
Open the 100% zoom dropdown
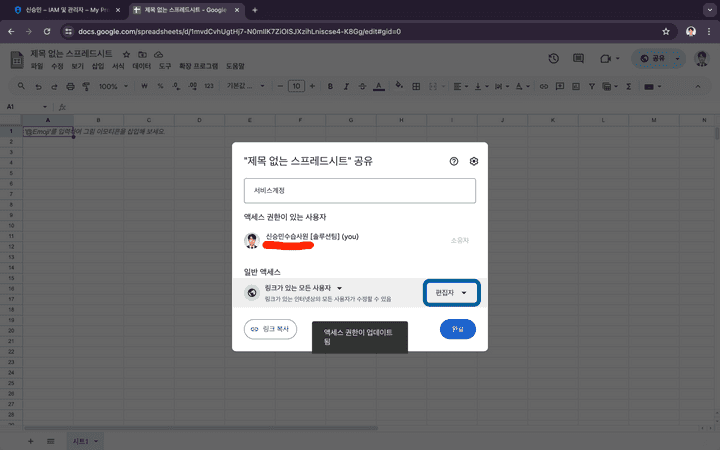(x=112, y=87)
